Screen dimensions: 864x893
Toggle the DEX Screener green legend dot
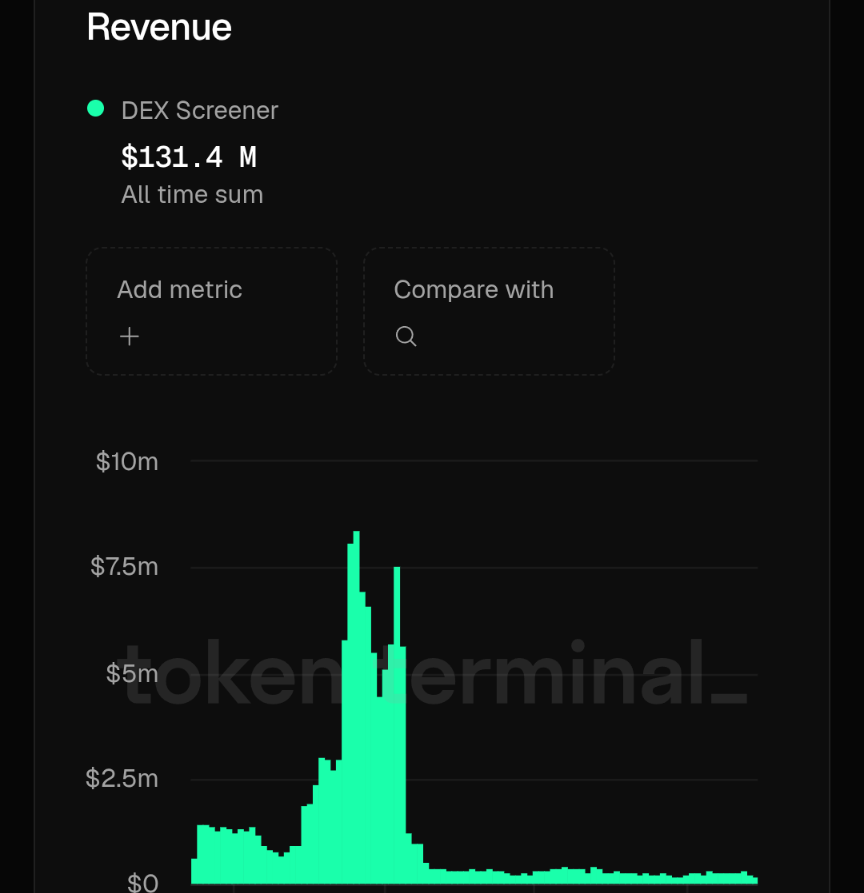coord(96,108)
